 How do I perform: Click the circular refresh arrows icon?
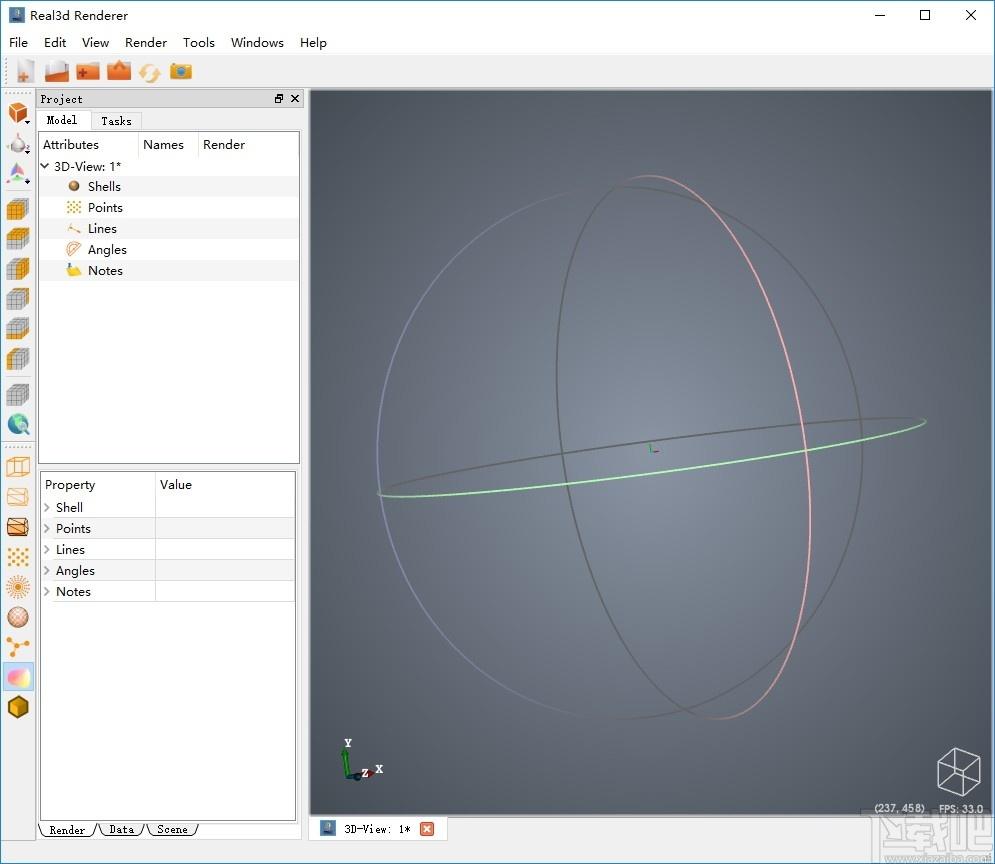coord(150,72)
